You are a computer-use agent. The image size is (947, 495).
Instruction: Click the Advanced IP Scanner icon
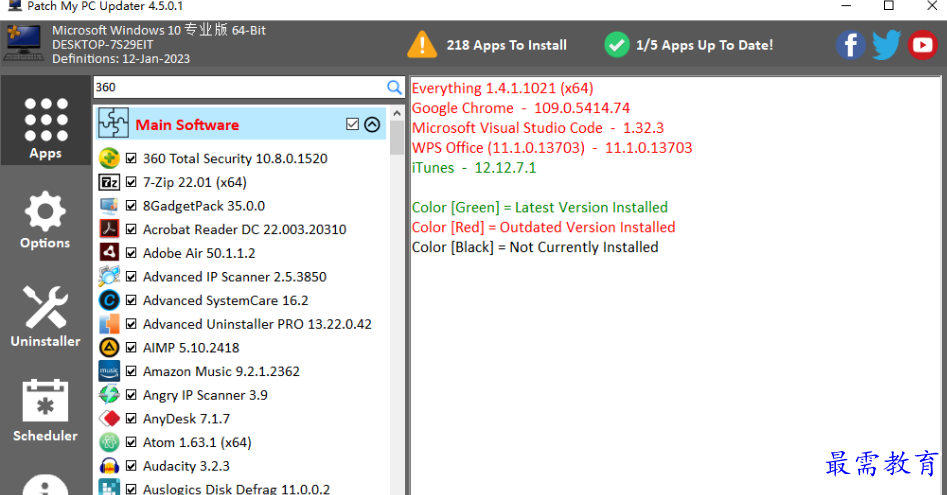click(x=109, y=276)
